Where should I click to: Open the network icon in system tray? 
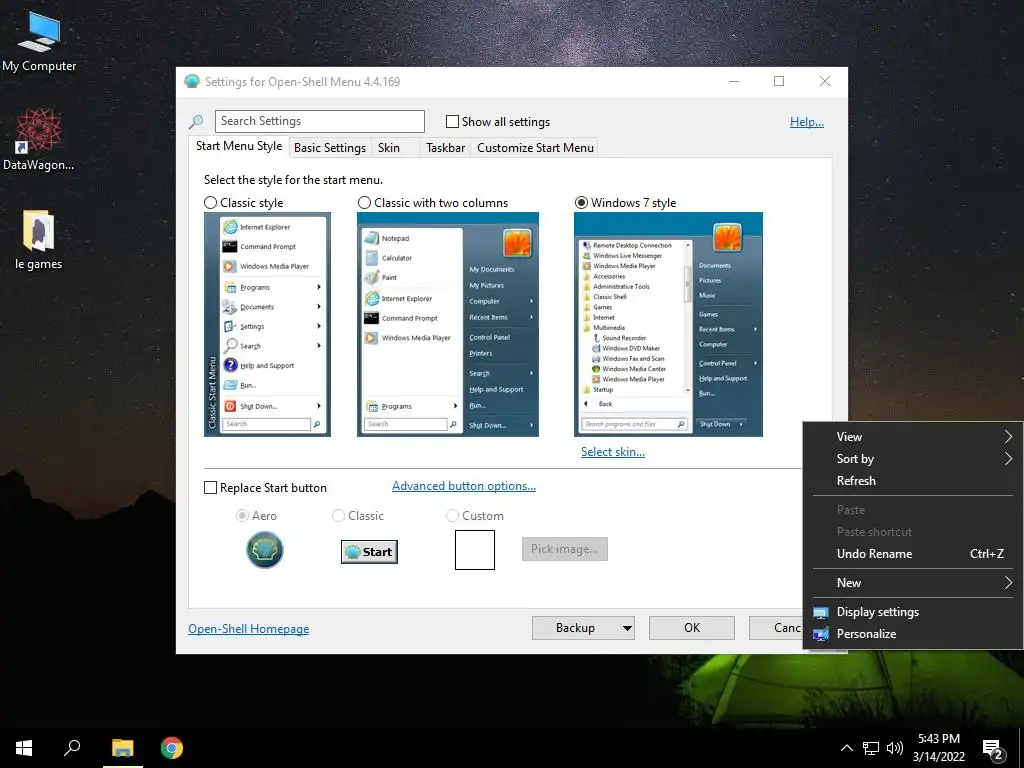pyautogui.click(x=871, y=748)
